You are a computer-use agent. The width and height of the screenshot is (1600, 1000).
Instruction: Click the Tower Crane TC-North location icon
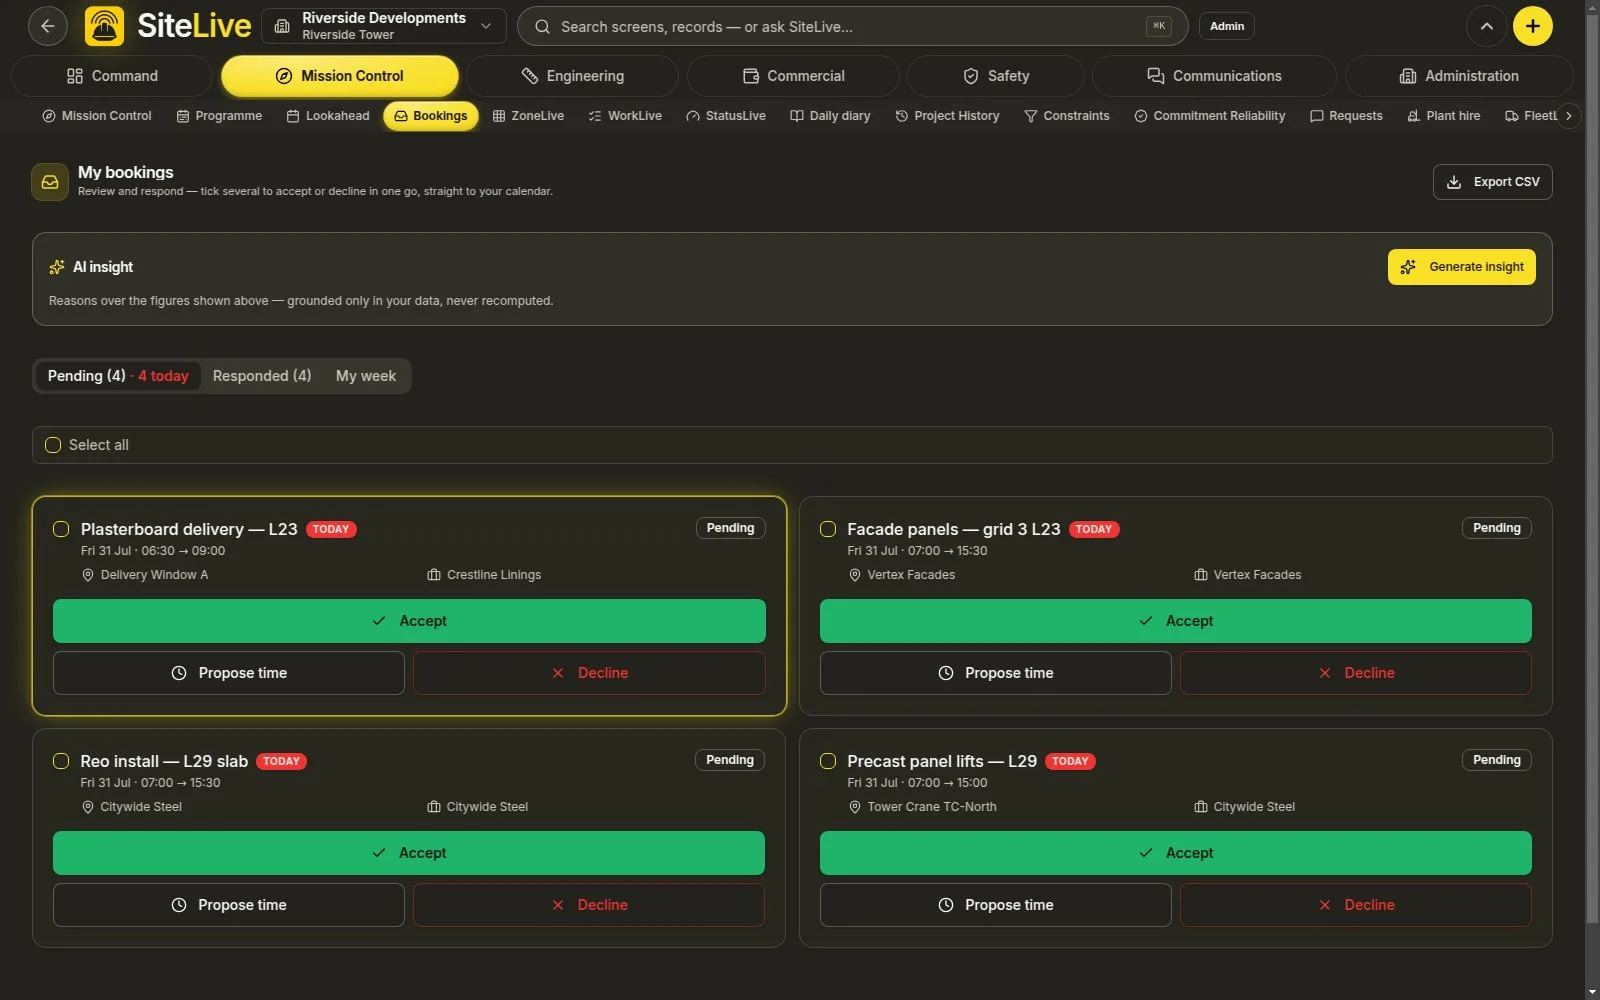point(855,807)
